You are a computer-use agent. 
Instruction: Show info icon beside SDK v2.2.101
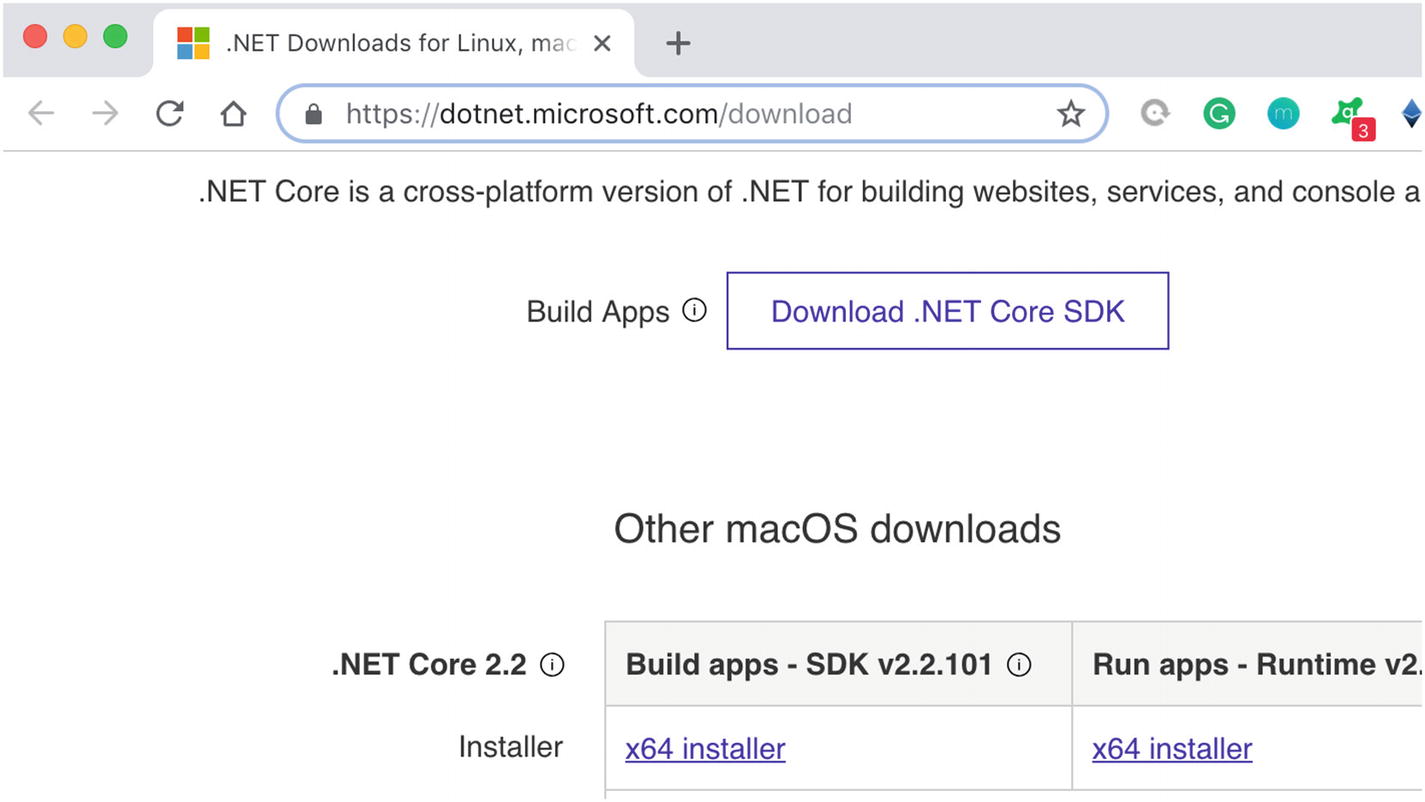(x=1019, y=664)
